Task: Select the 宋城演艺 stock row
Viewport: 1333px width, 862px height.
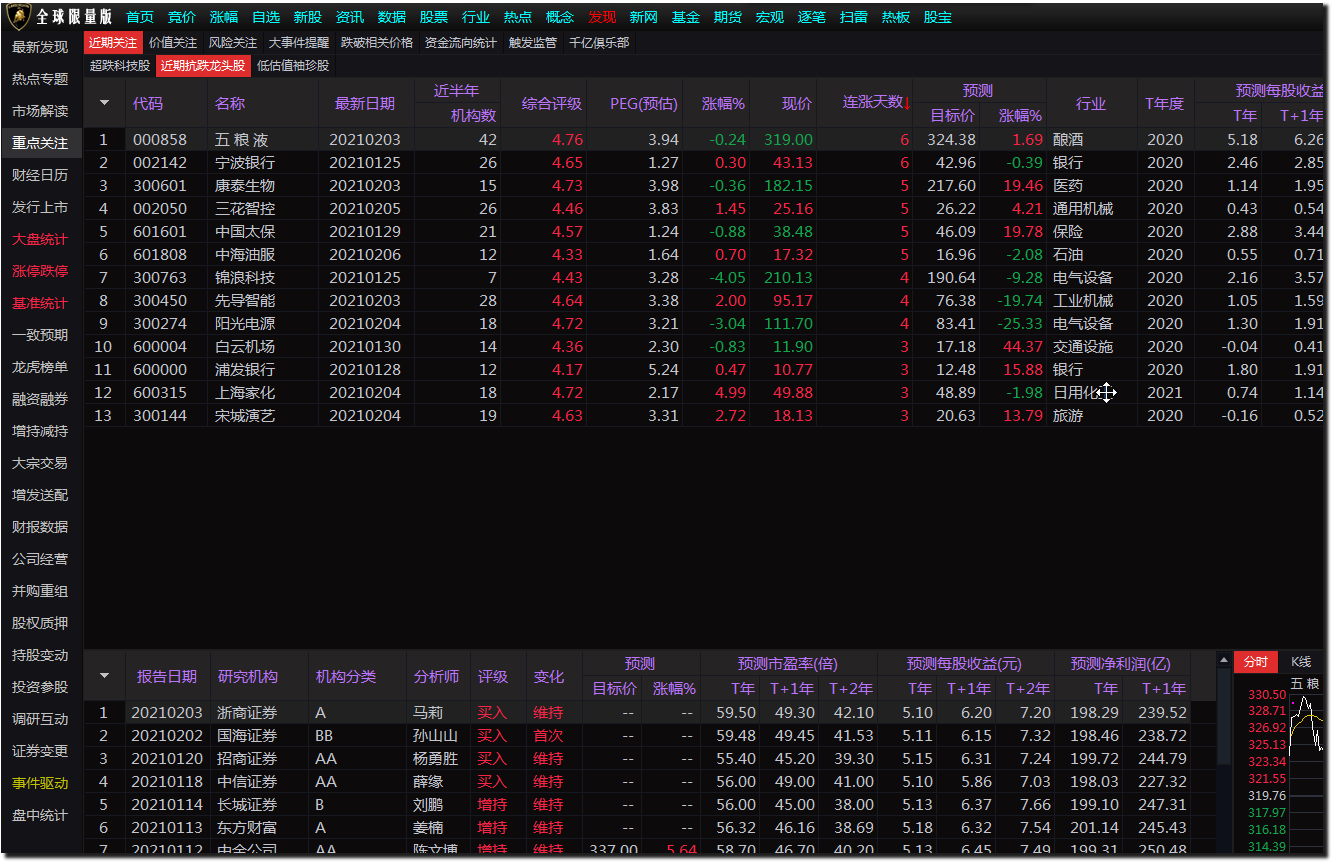Action: click(705, 416)
